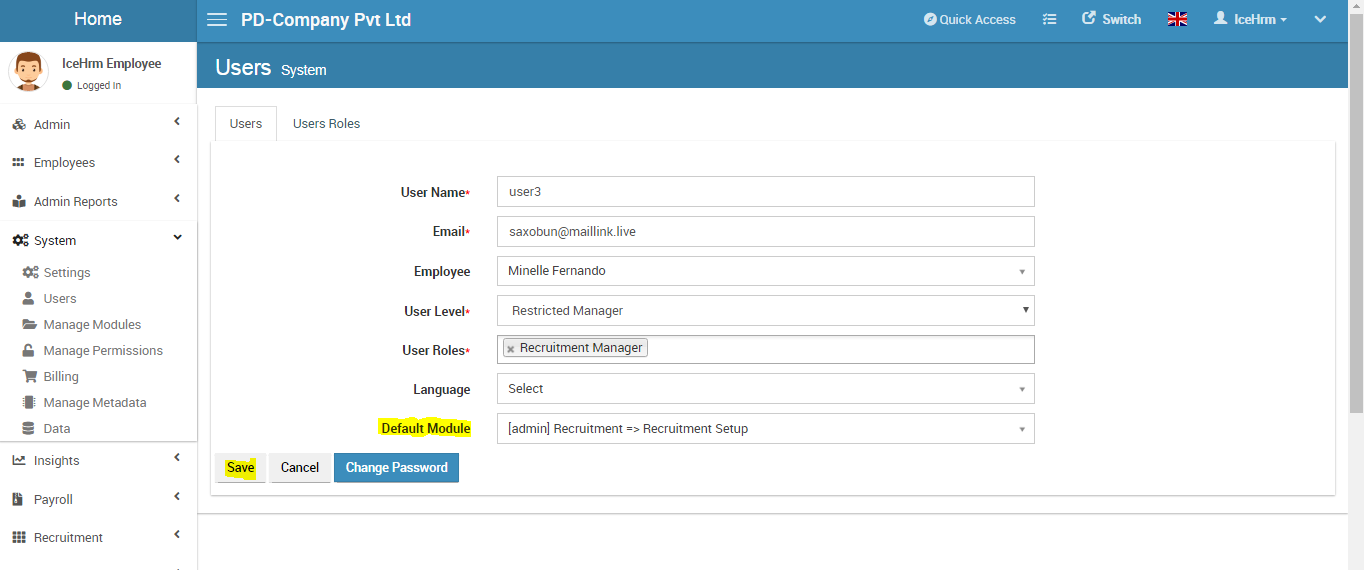Click the Settings cogs icon
Viewport: 1364px width, 570px height.
(x=30, y=272)
